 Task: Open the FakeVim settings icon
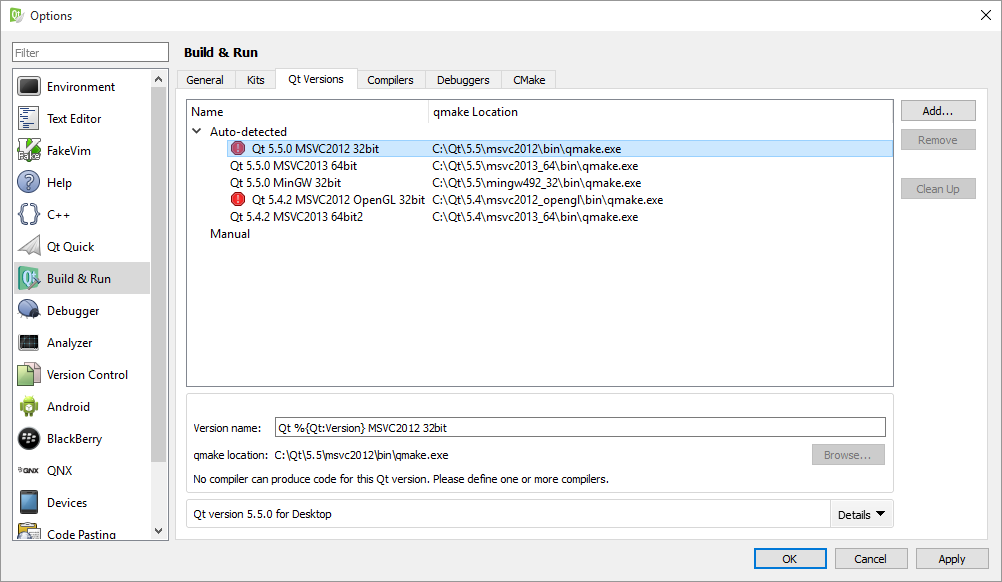click(29, 150)
